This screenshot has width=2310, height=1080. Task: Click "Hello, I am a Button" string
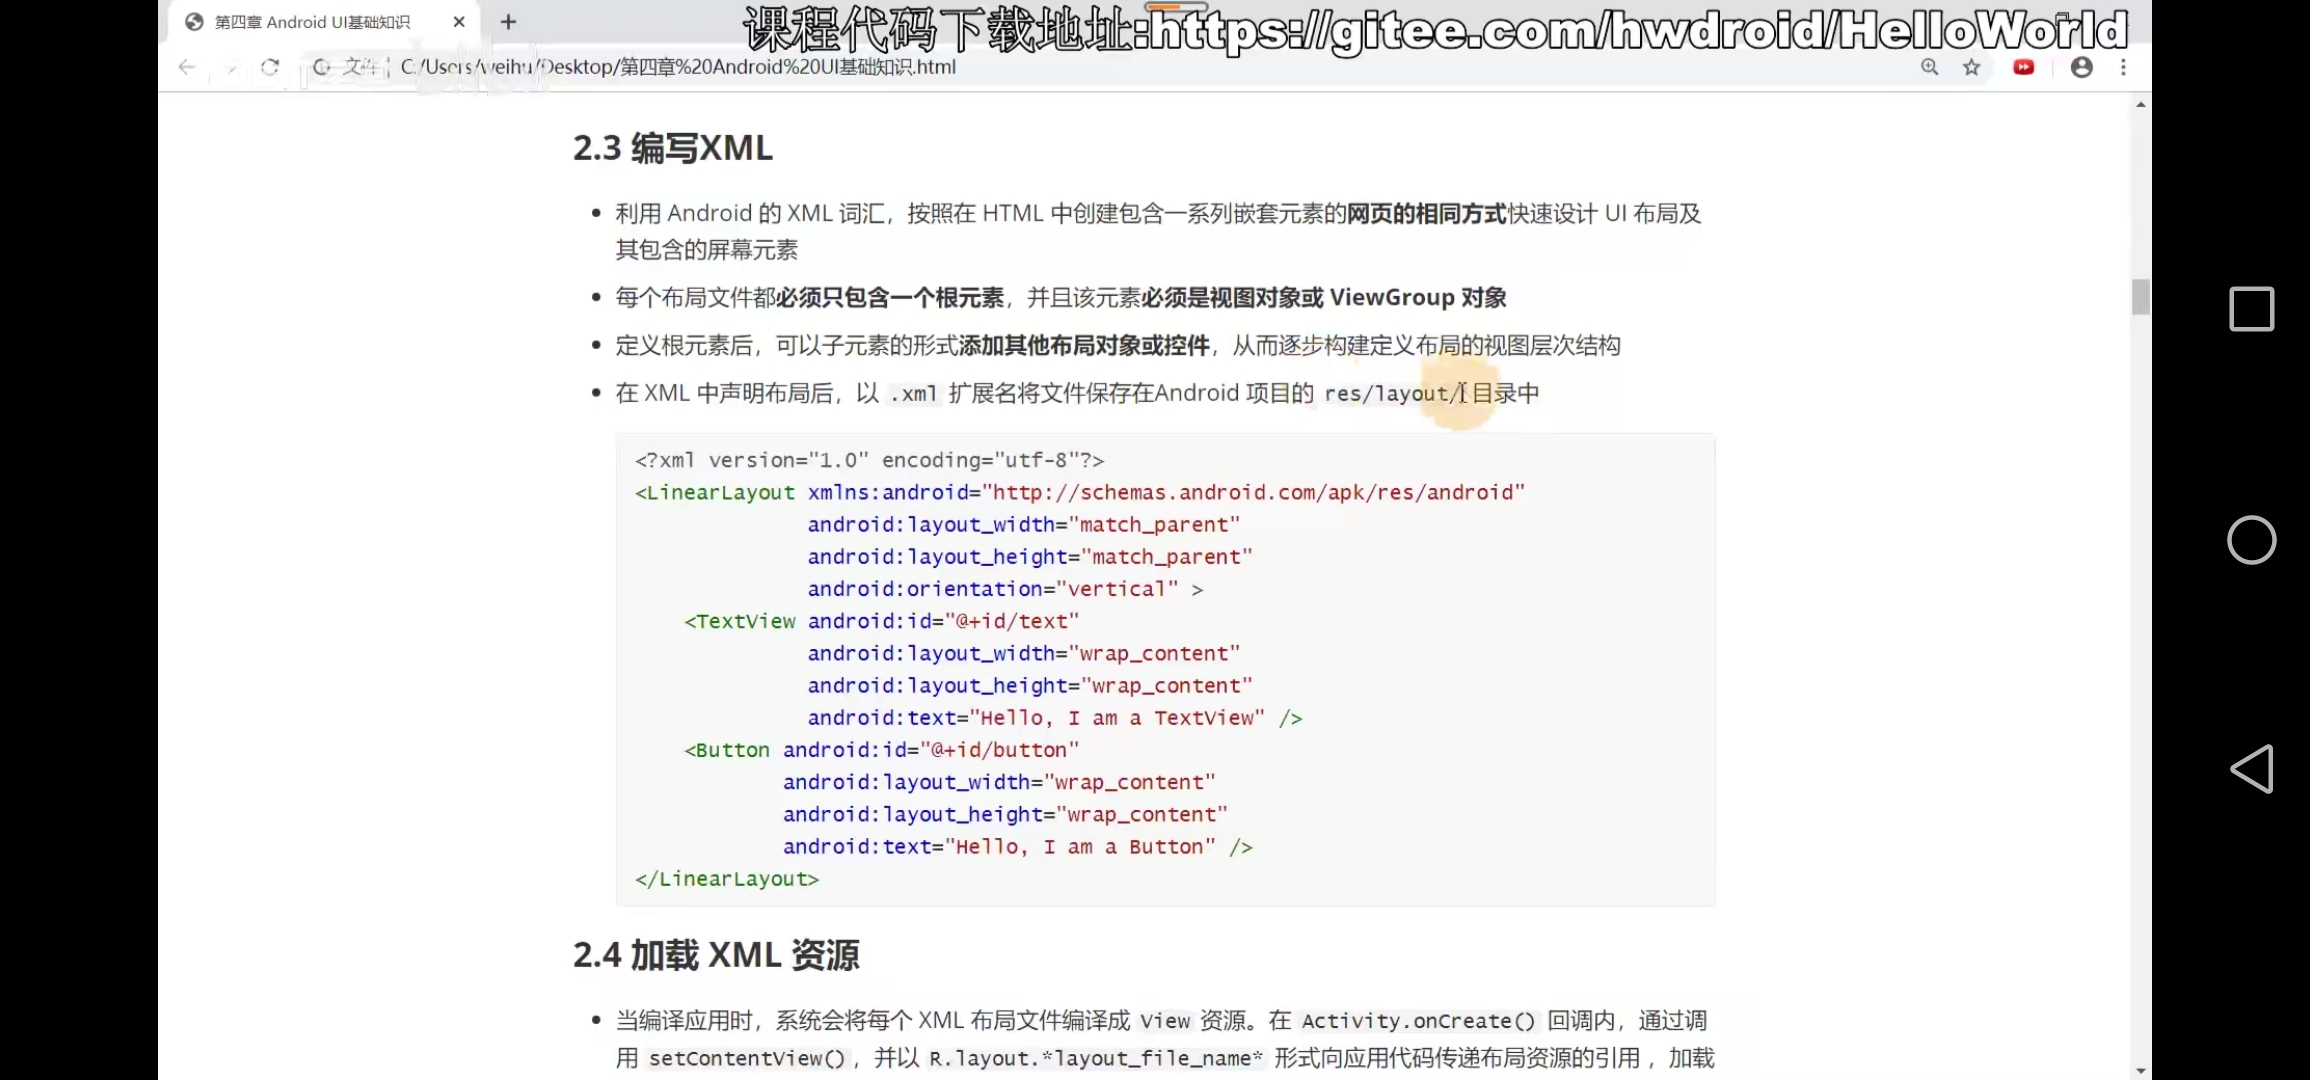[1080, 847]
